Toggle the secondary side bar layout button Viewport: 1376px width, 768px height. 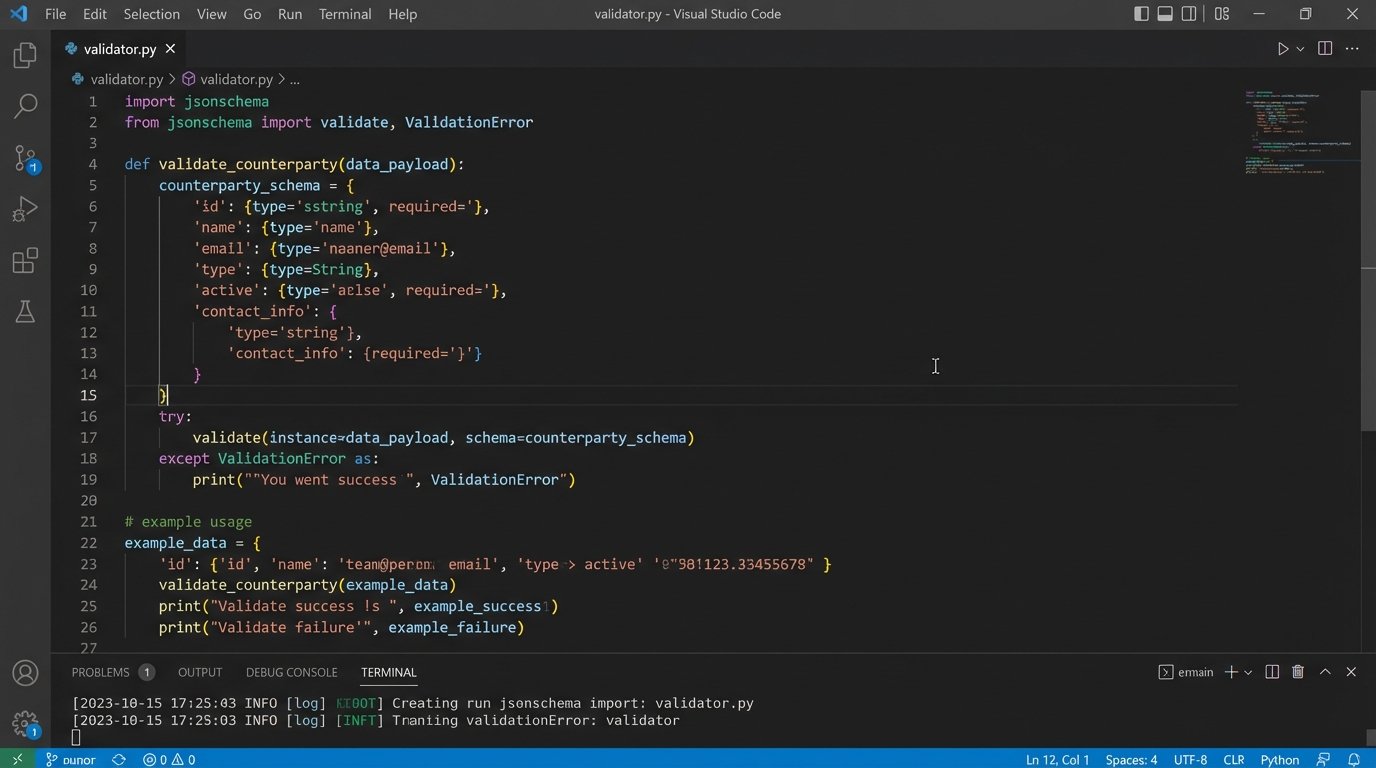(1189, 14)
